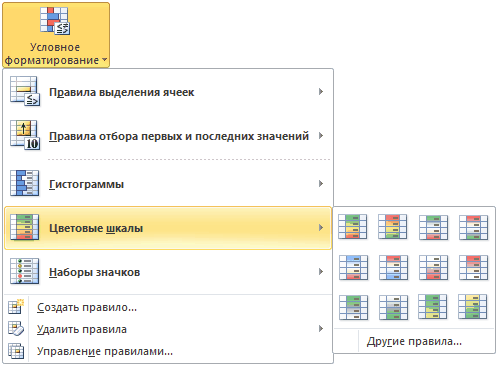Apply the green-yellow color scale
This screenshot has height=368, width=502.
pos(433,307)
